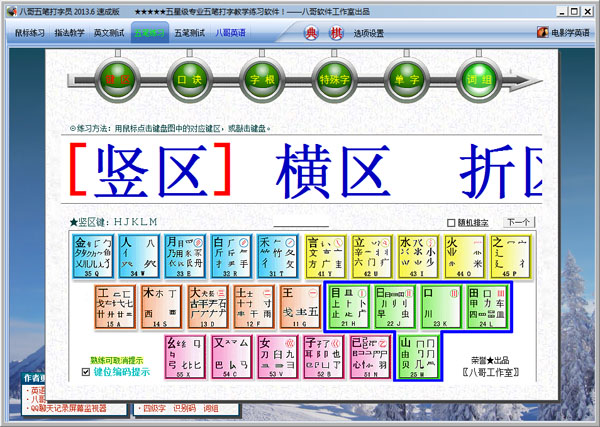Select the 五笔练习 tab
Image resolution: width=600 pixels, height=427 pixels.
point(150,33)
